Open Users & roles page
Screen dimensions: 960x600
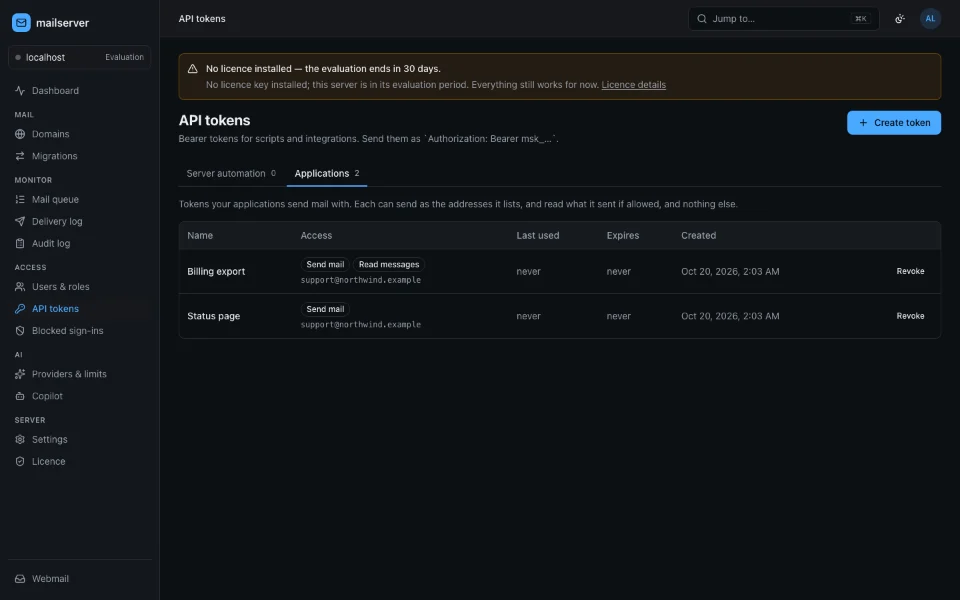(x=80, y=287)
